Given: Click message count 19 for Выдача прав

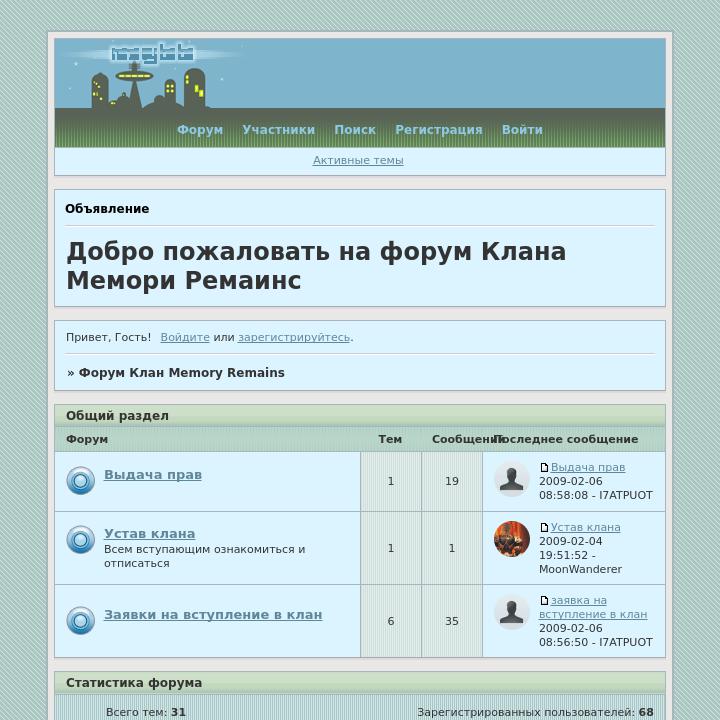Looking at the screenshot, I should pyautogui.click(x=452, y=481).
